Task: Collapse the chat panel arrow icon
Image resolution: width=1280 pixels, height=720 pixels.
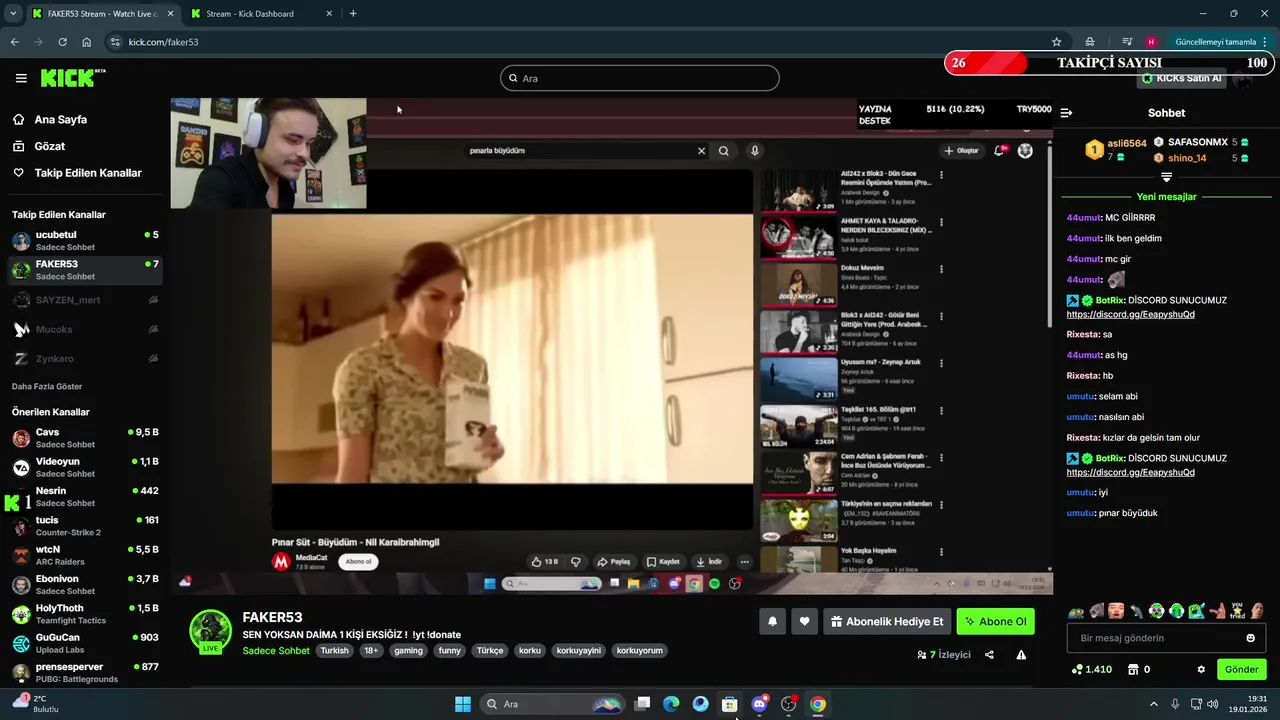Action: 1066,113
